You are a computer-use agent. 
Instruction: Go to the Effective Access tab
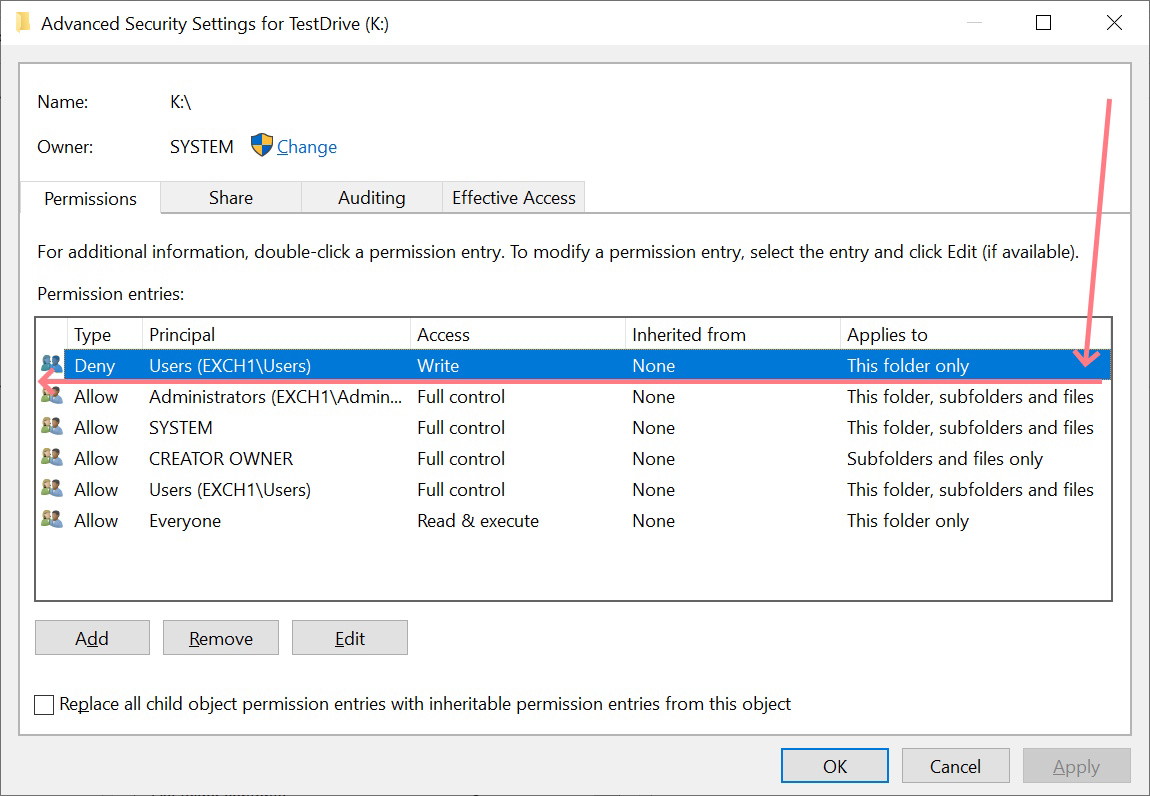pyautogui.click(x=513, y=198)
